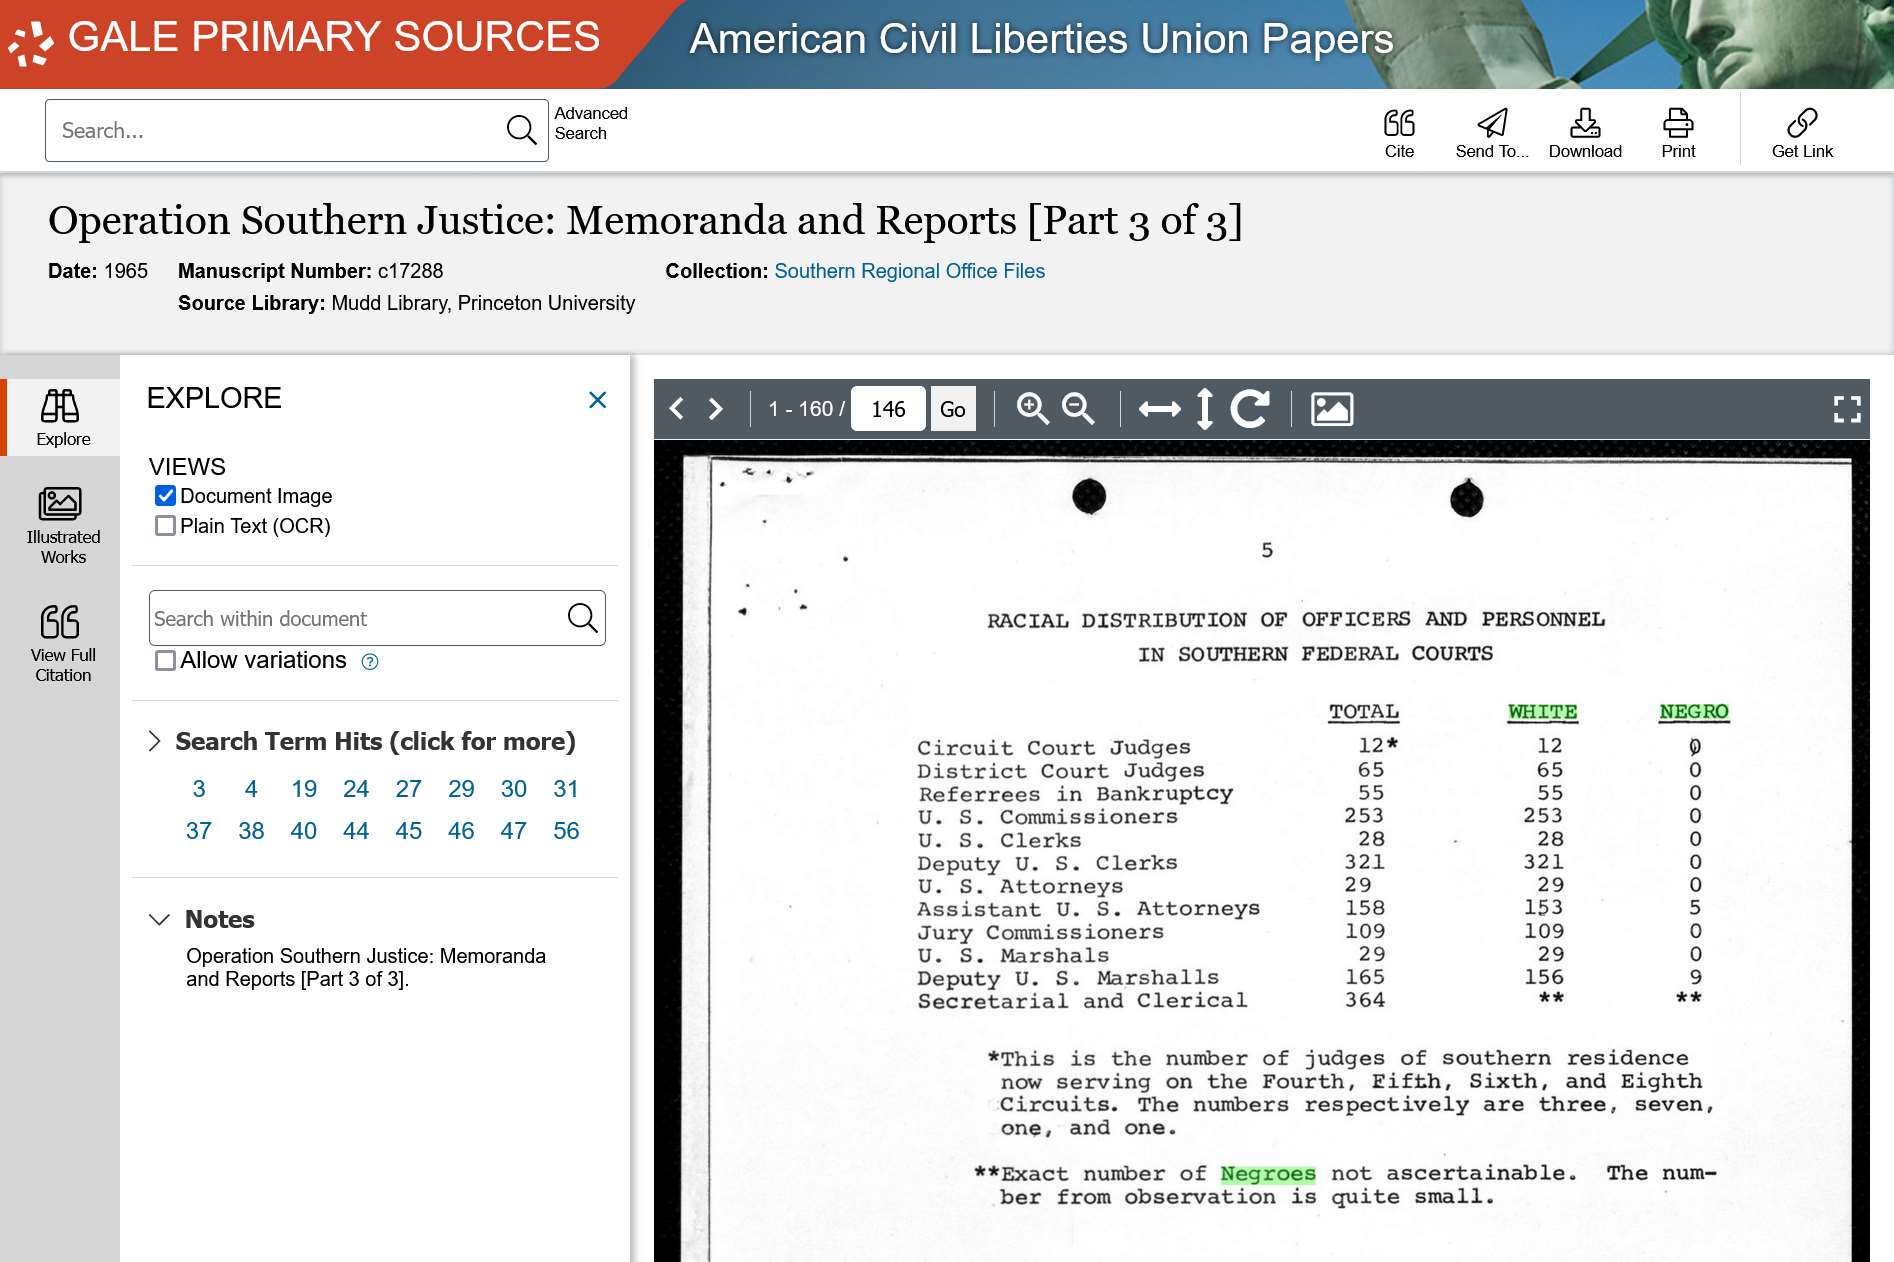Image resolution: width=1894 pixels, height=1262 pixels.
Task: Jump to search hit page 24
Action: click(356, 789)
